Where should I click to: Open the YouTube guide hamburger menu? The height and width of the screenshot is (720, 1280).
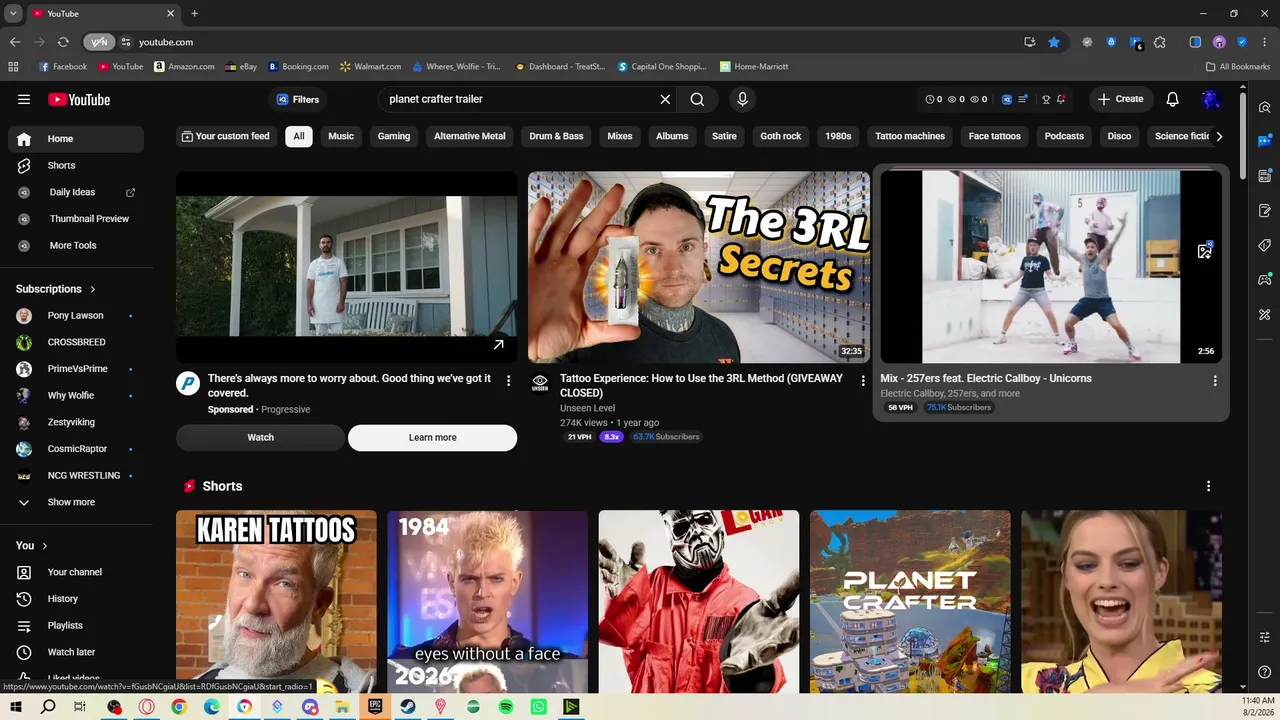click(24, 99)
